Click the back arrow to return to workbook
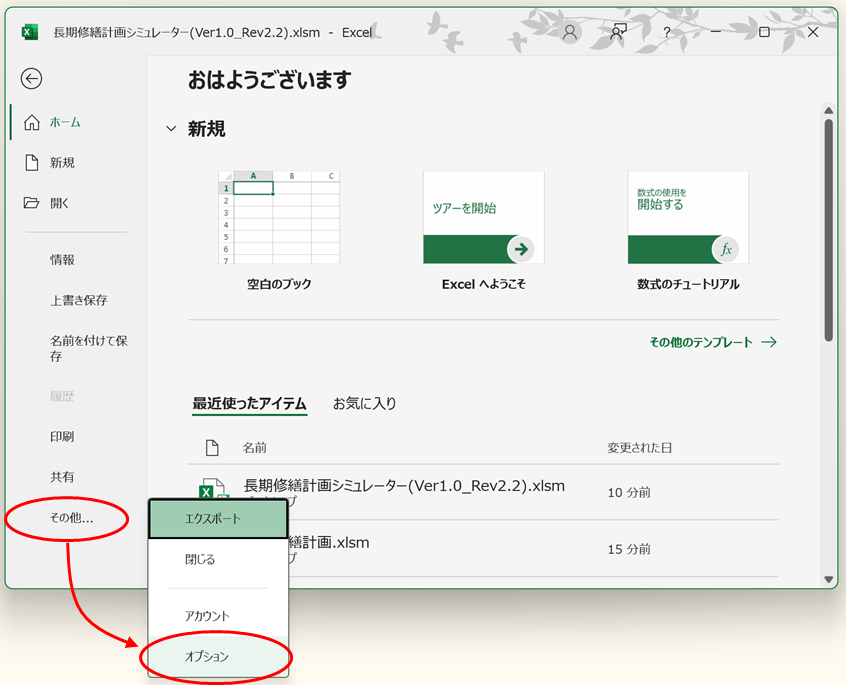The width and height of the screenshot is (846, 685). [x=32, y=79]
